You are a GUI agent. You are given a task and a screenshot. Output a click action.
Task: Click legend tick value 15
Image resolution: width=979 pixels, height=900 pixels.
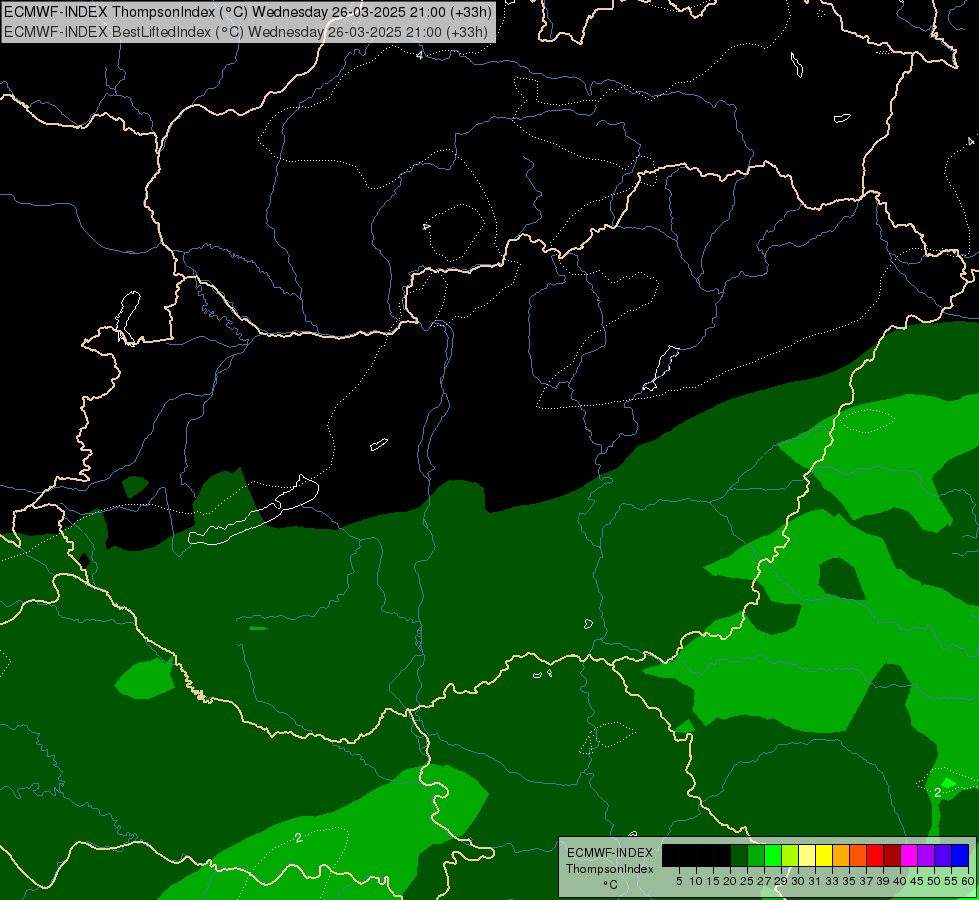click(x=713, y=881)
